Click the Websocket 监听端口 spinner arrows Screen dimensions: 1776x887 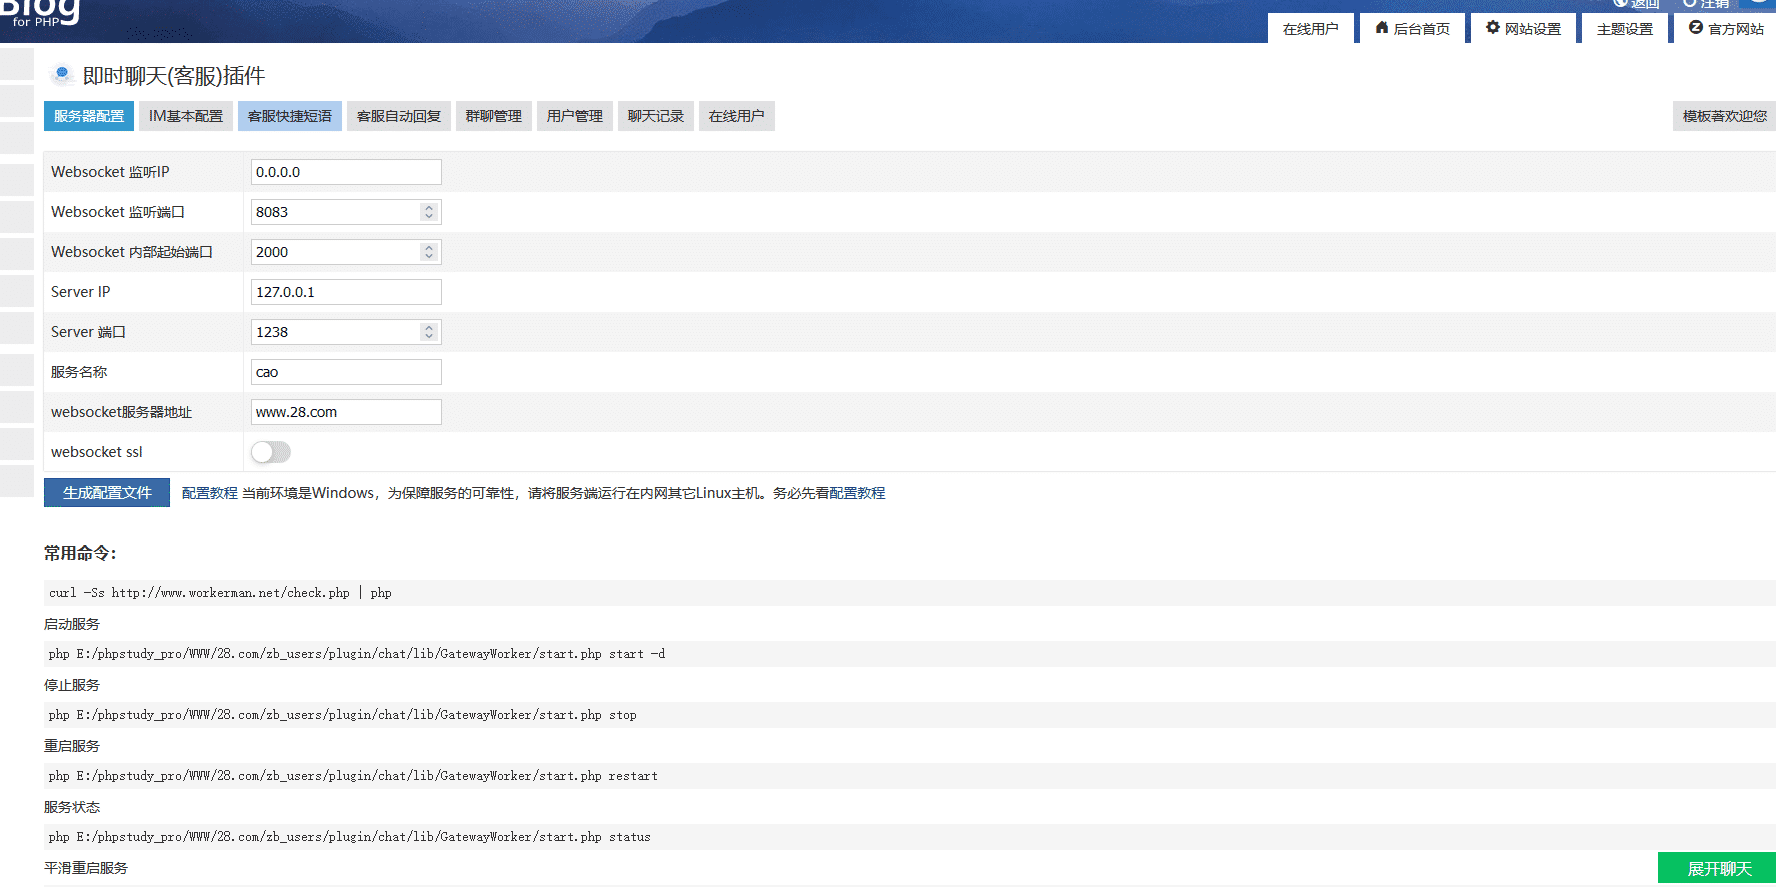(429, 212)
